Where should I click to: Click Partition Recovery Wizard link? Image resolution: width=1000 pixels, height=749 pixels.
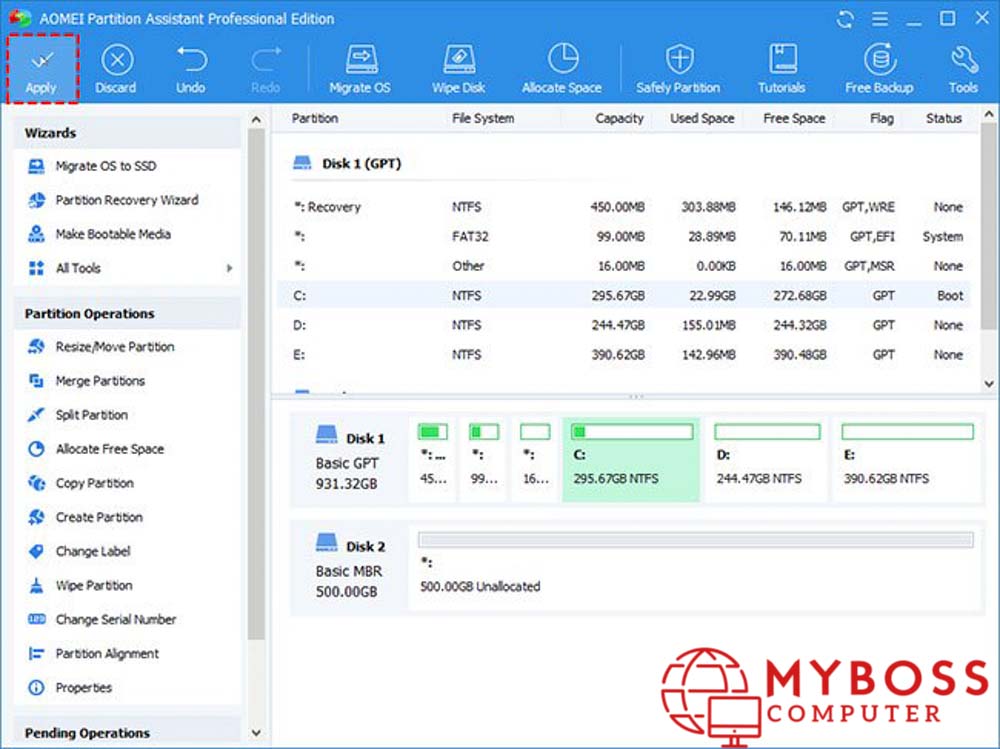(x=126, y=200)
